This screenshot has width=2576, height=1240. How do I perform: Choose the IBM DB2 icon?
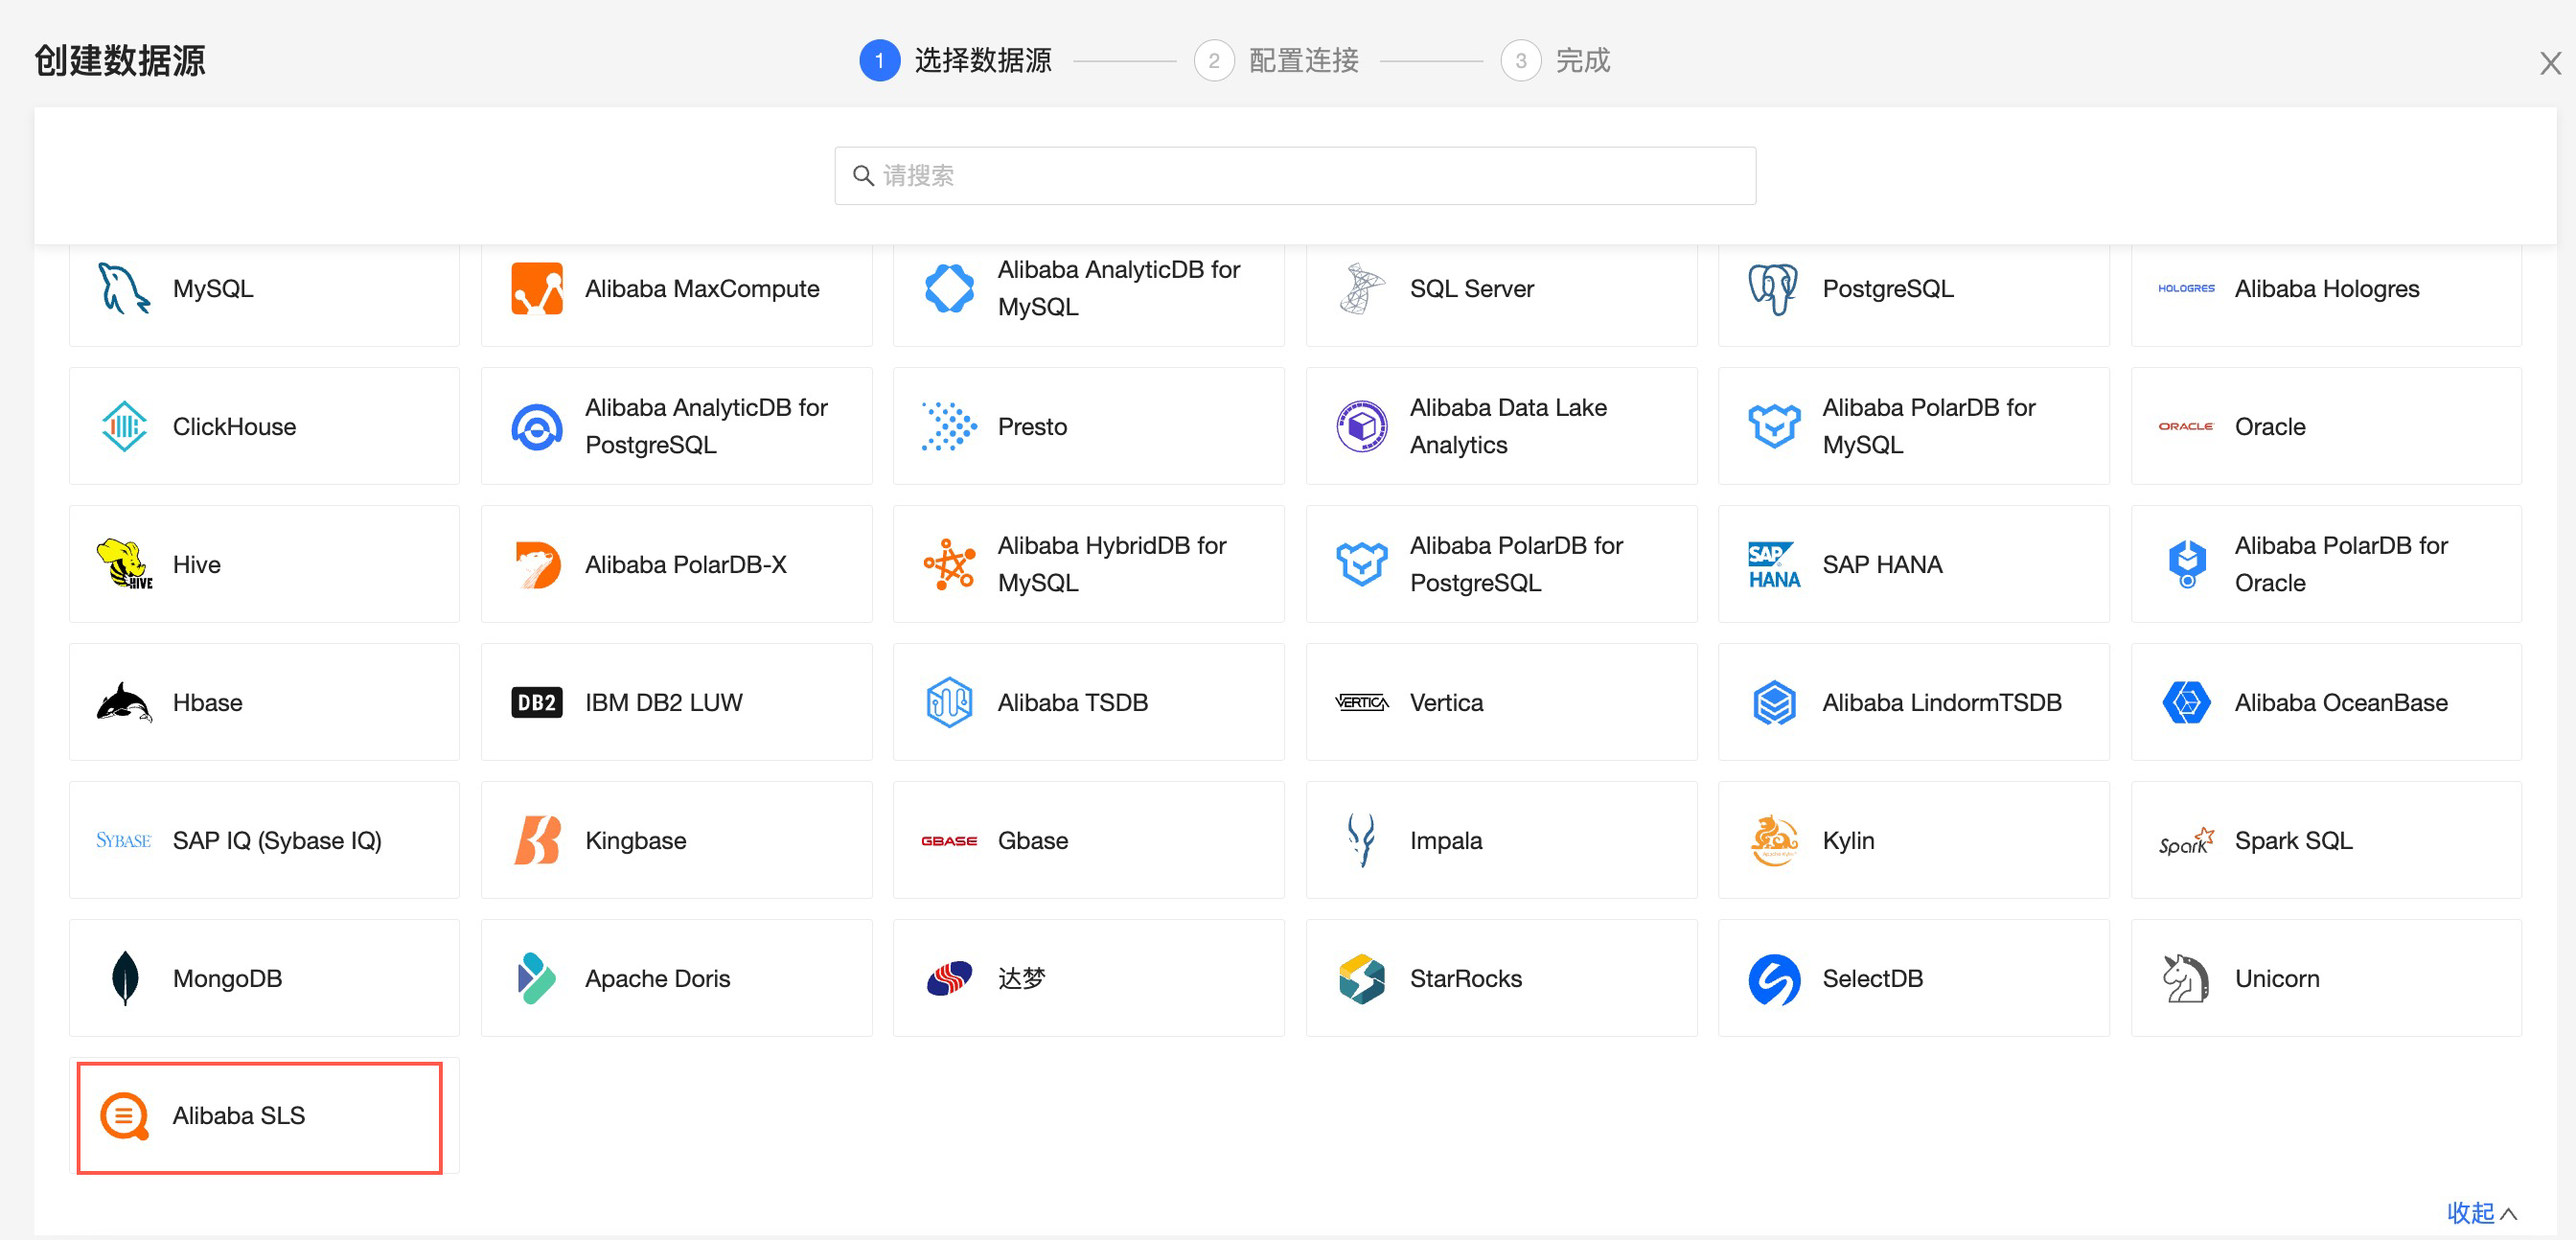[x=537, y=702]
